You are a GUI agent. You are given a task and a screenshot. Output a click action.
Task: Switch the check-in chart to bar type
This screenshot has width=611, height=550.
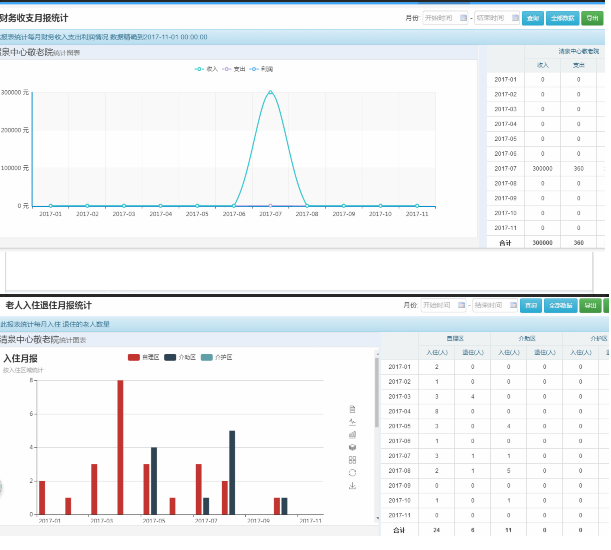click(x=352, y=435)
